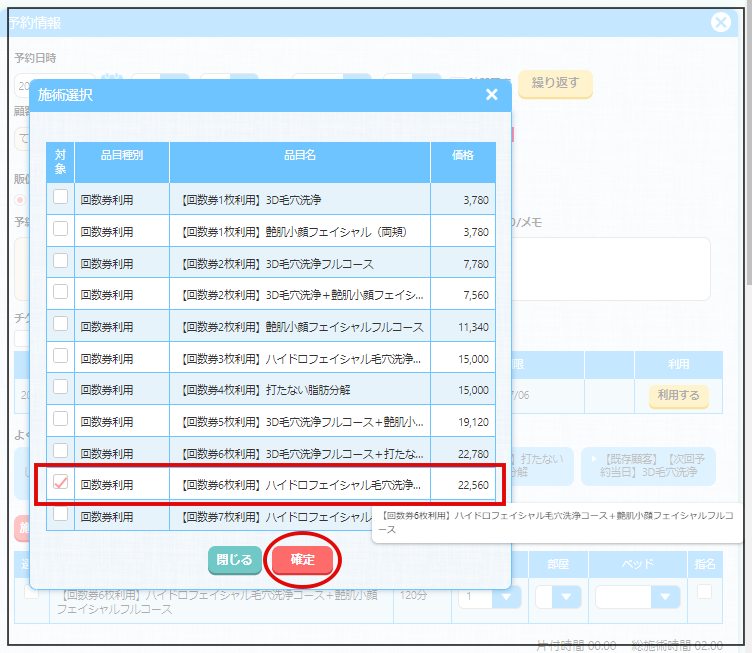The height and width of the screenshot is (653, 752).
Task: Close the 予約情報 window with the X icon
Action: 720,23
